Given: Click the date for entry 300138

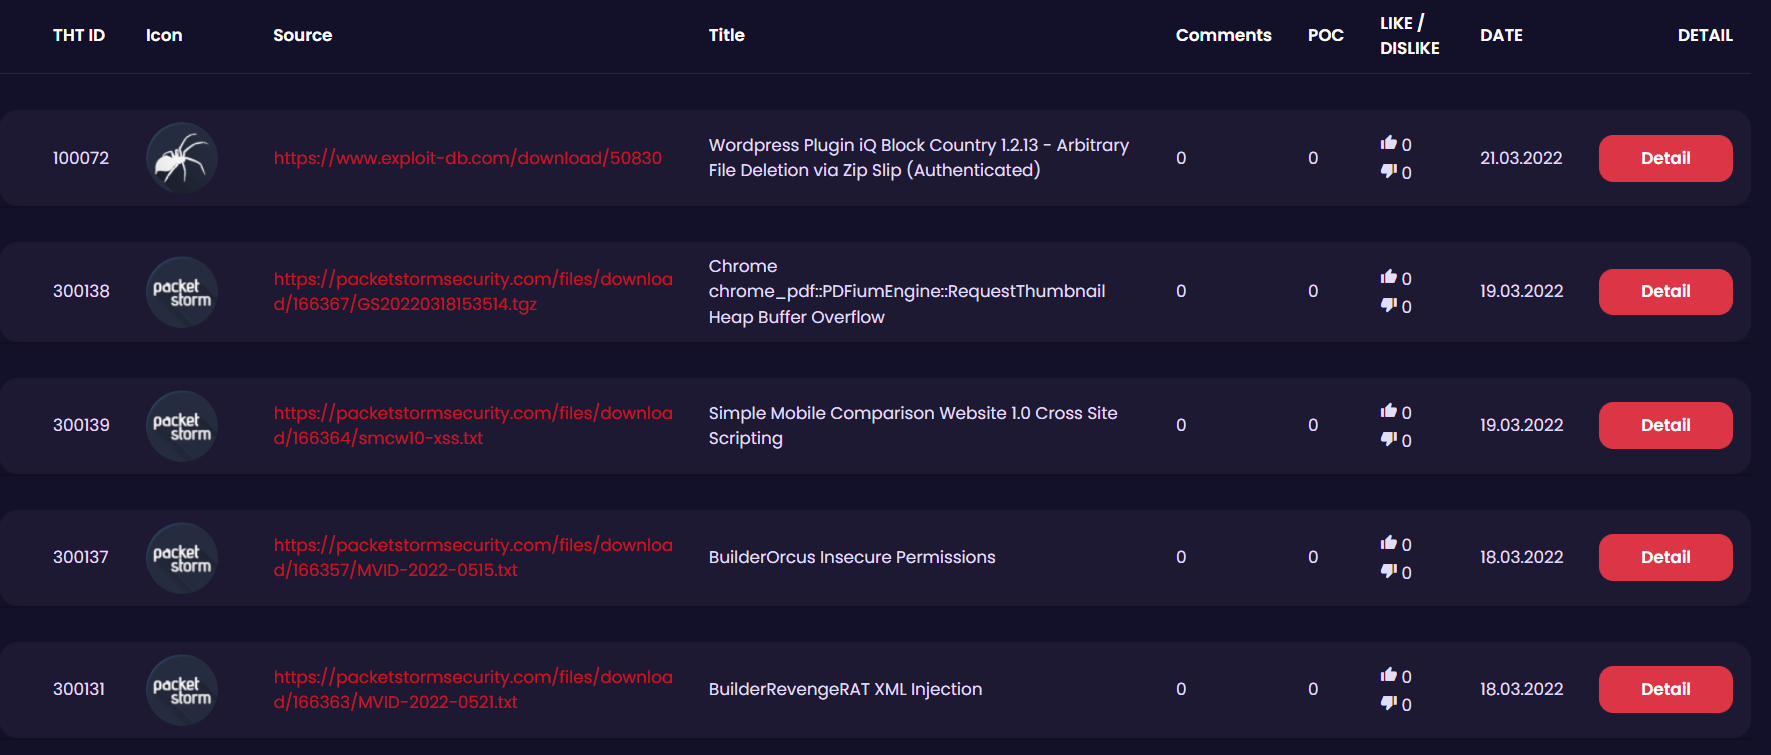Looking at the screenshot, I should [x=1522, y=291].
